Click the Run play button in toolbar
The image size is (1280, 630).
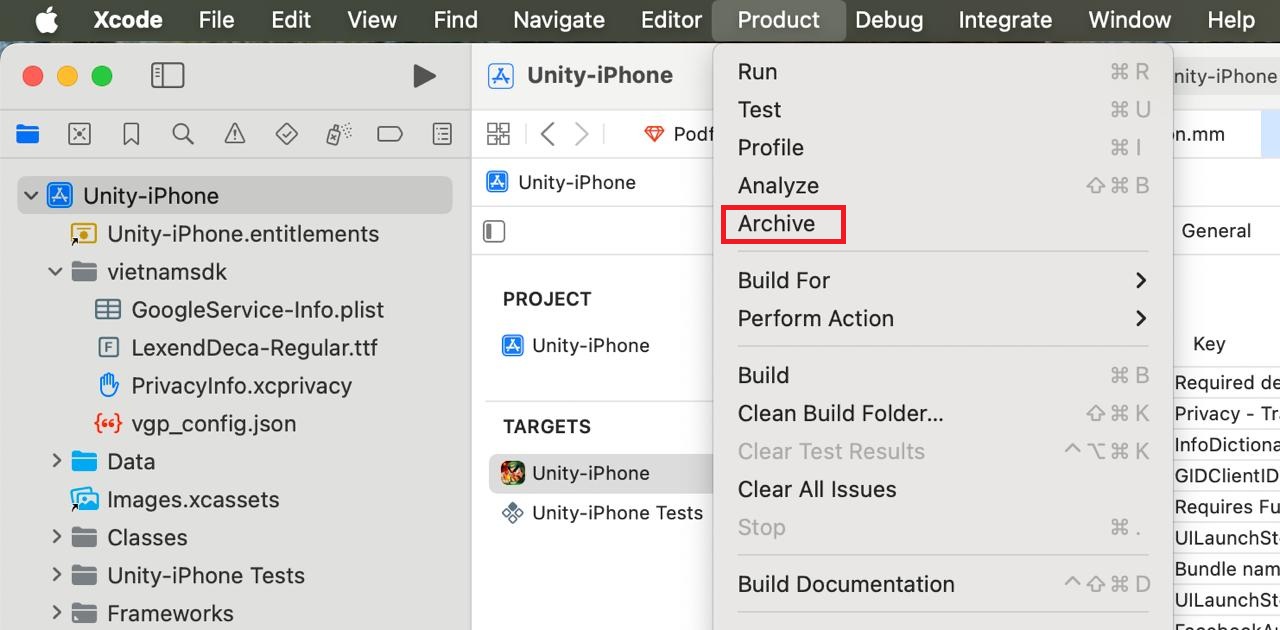pos(424,76)
